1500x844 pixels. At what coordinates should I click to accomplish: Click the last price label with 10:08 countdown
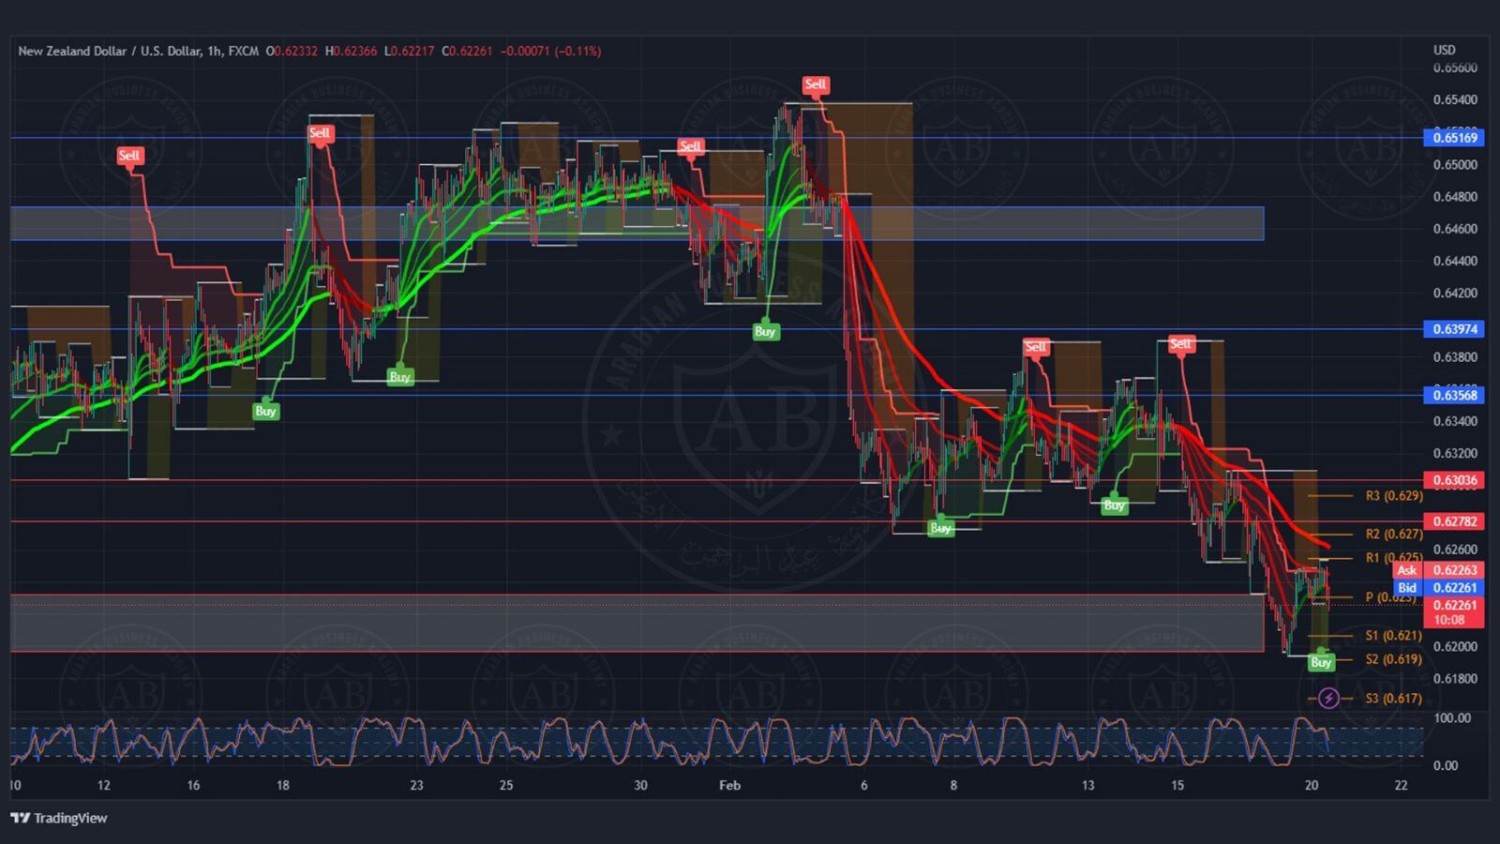(1454, 612)
